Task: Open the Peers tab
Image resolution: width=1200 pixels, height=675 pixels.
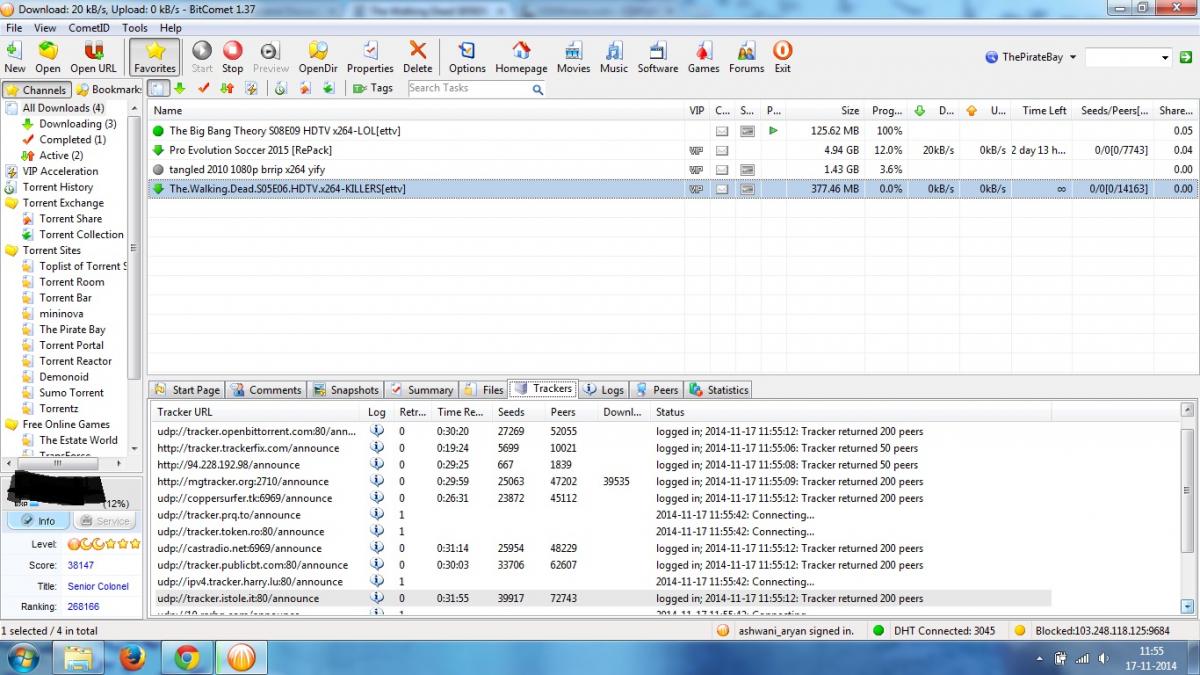Action: coord(656,390)
